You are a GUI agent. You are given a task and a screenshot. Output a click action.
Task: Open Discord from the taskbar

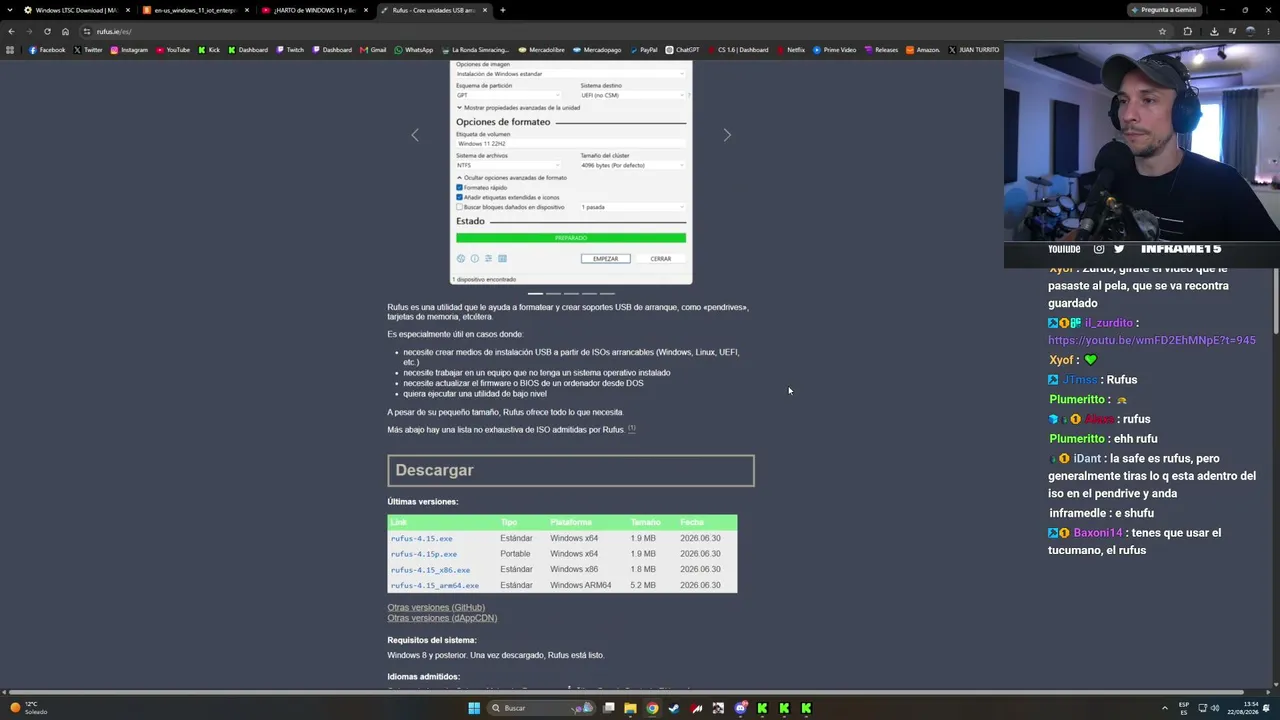pos(740,708)
